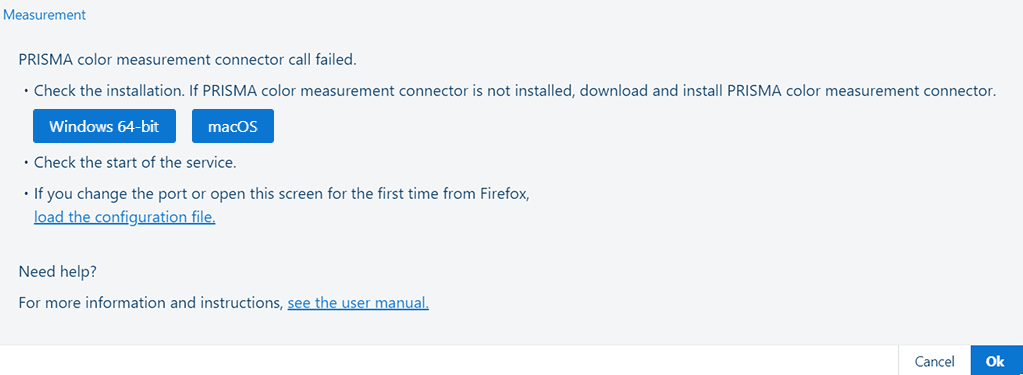Follow the underlined user manual hyperlink
Viewport: 1023px width, 375px height.
point(358,303)
